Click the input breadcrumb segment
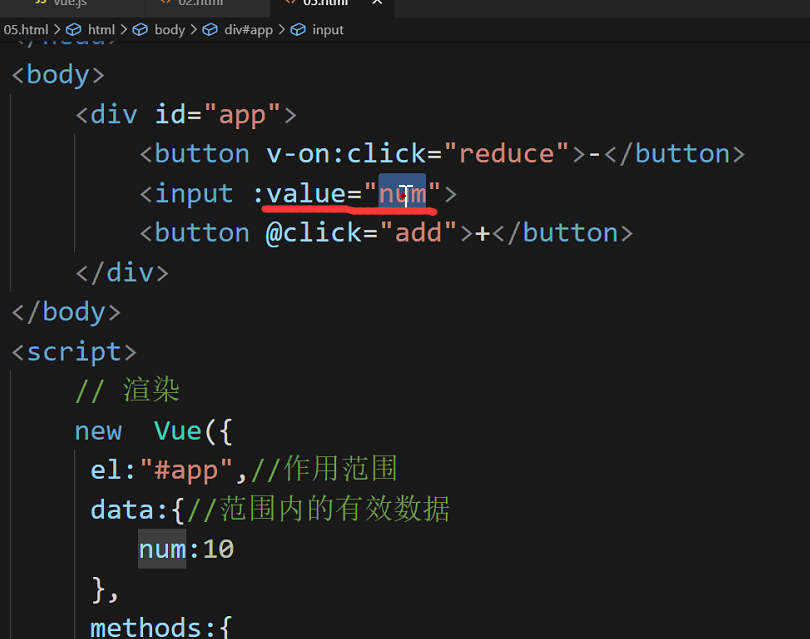Image resolution: width=810 pixels, height=639 pixels. click(328, 29)
